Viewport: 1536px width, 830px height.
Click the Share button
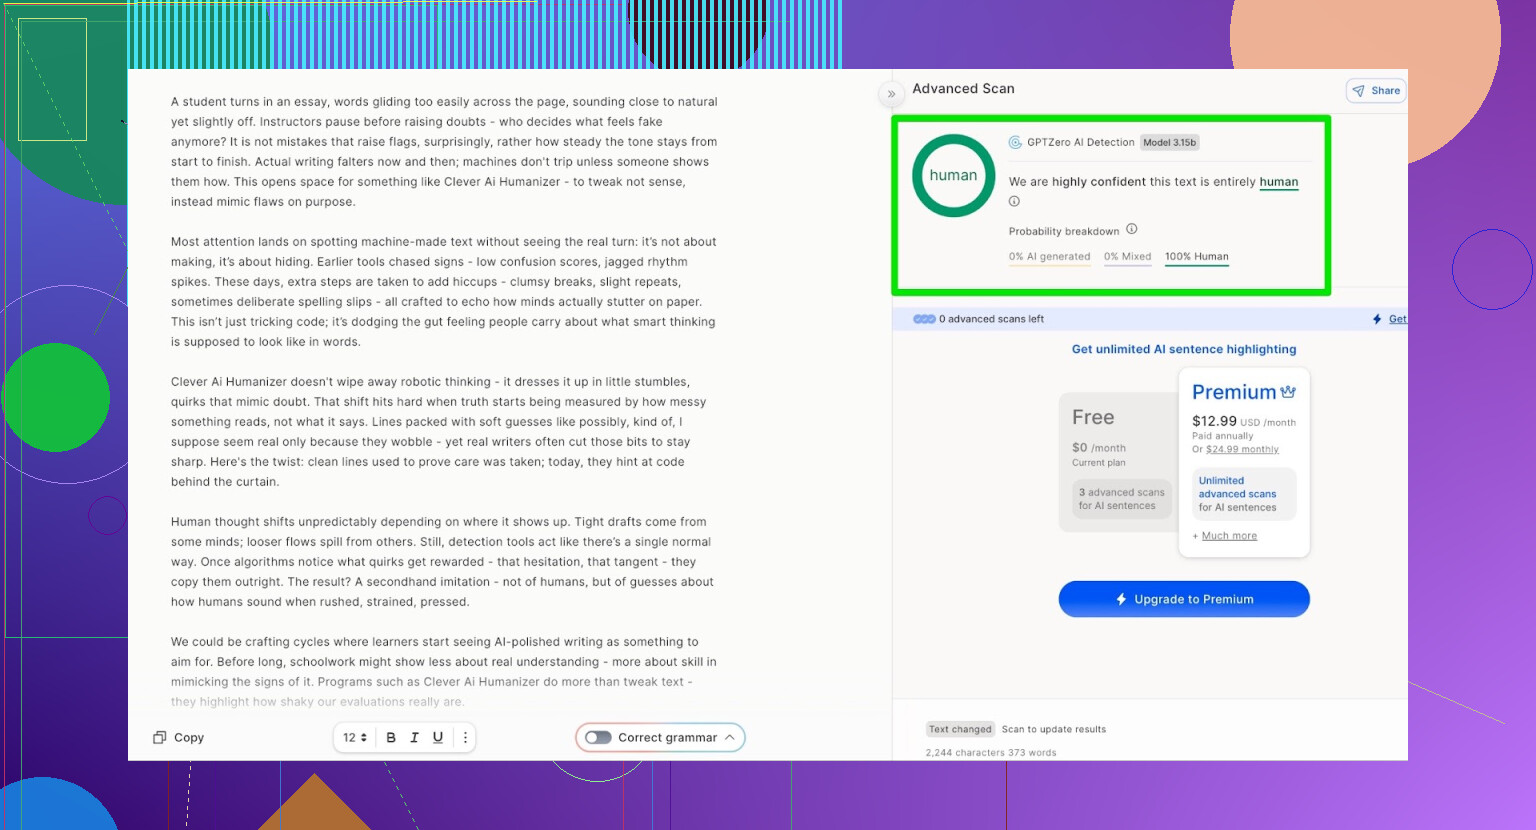coord(1376,91)
